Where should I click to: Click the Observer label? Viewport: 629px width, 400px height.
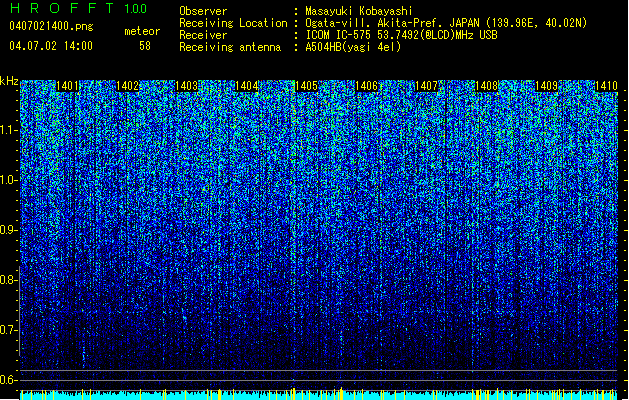[x=203, y=11]
